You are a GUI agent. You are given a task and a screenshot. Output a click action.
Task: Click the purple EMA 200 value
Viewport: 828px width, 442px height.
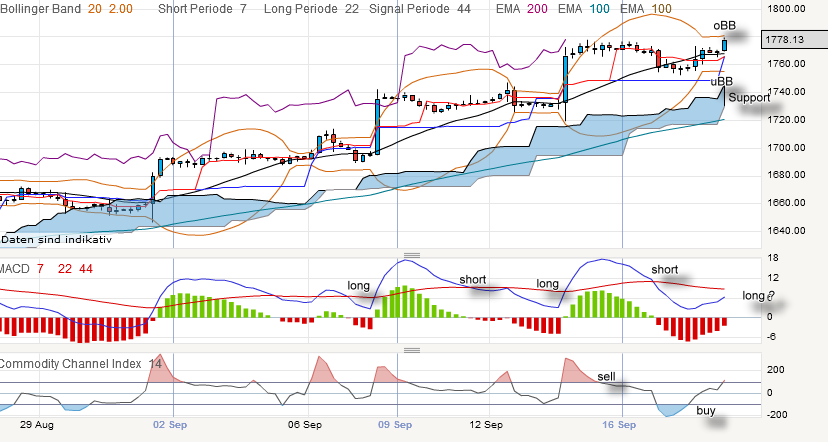pos(537,9)
